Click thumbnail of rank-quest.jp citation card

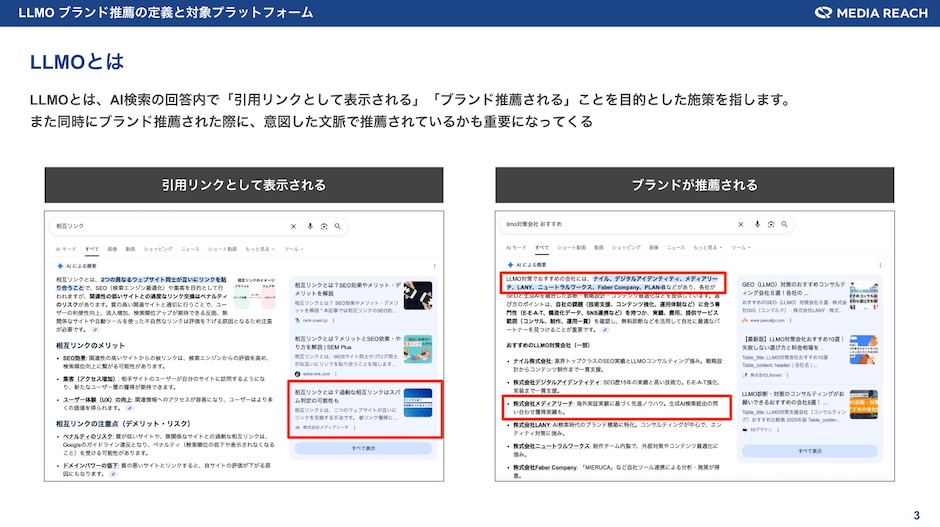coord(418,296)
